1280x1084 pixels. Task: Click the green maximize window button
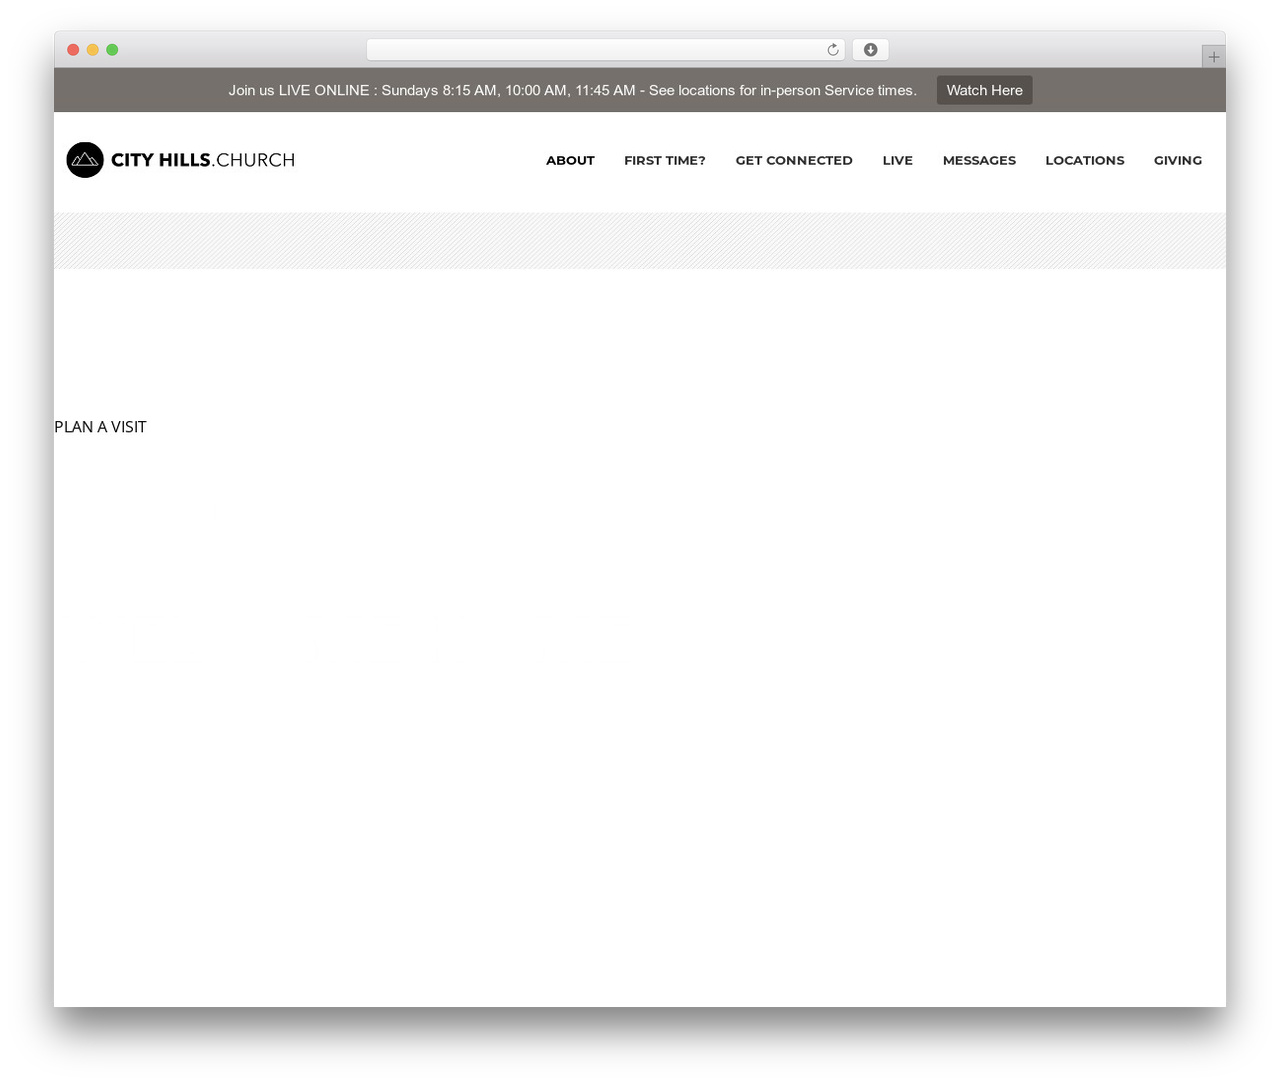(x=112, y=50)
